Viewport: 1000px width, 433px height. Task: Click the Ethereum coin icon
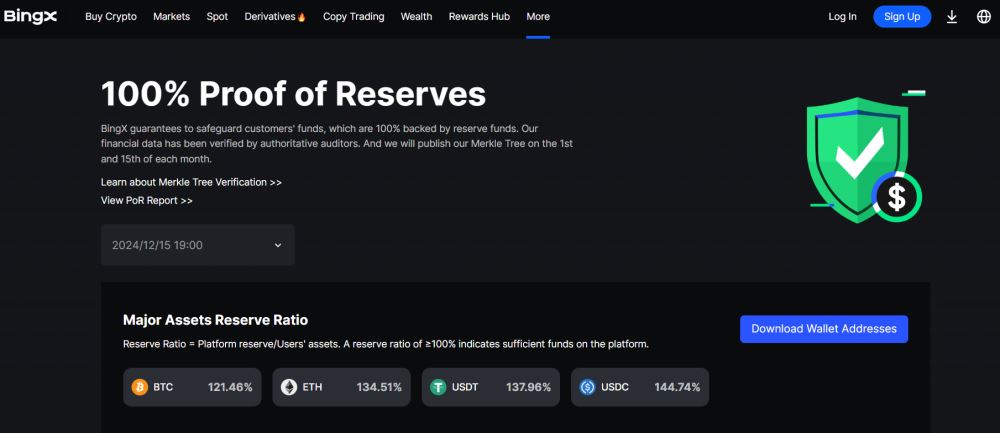click(289, 387)
